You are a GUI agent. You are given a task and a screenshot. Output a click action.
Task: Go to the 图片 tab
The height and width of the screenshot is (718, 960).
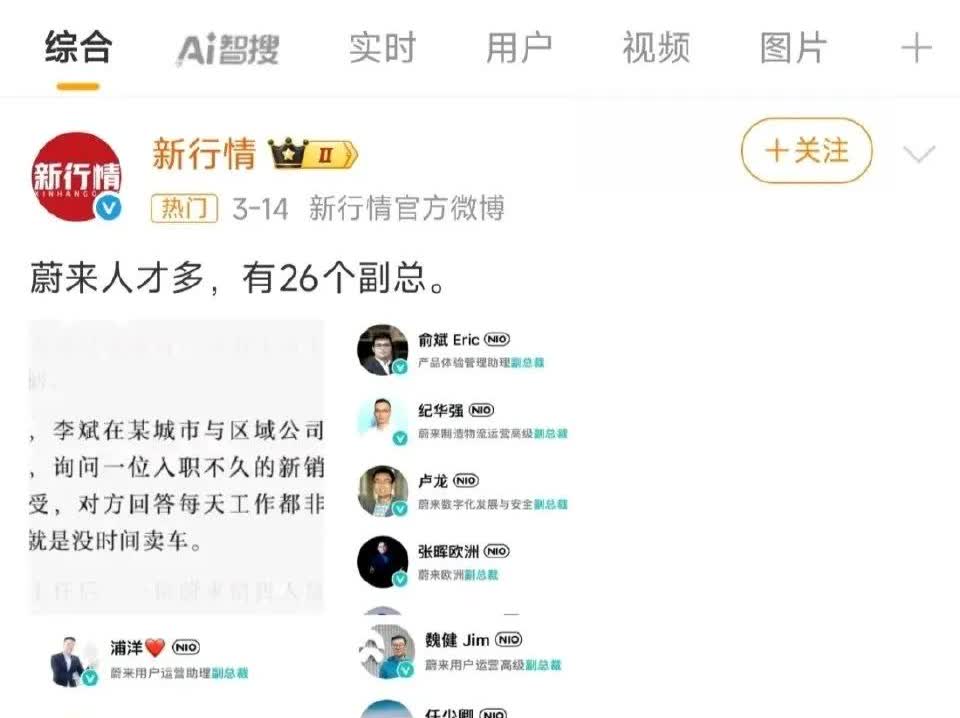point(793,48)
